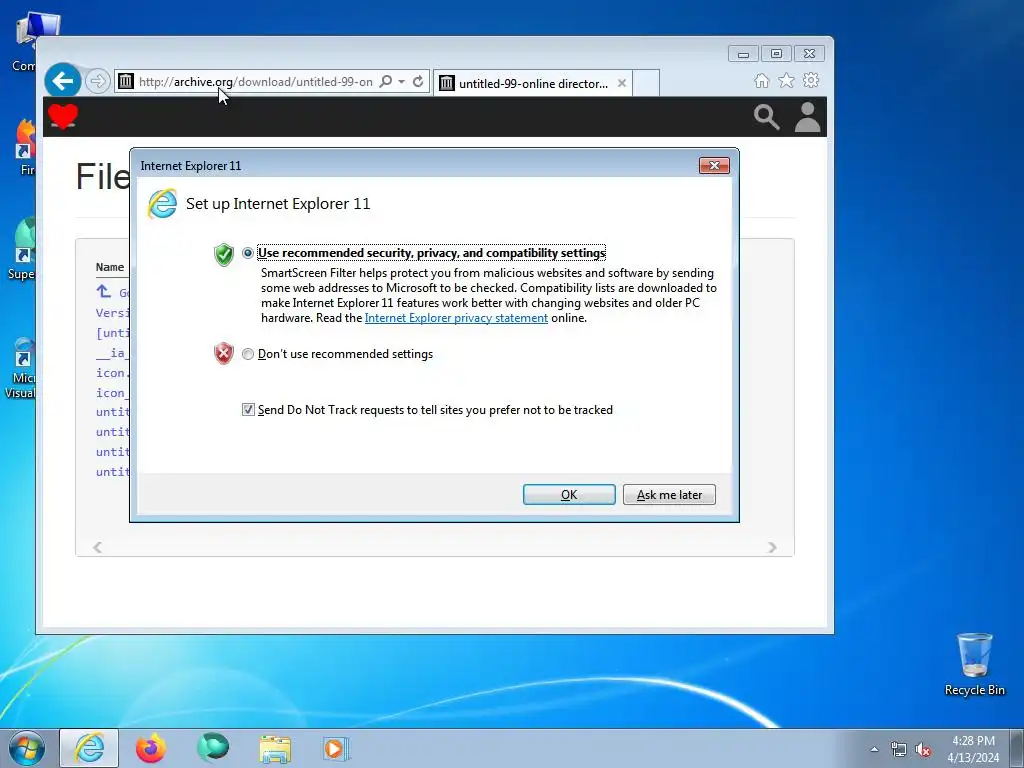The height and width of the screenshot is (768, 1024).
Task: Select the untitled-99-online directory tab
Action: click(532, 83)
